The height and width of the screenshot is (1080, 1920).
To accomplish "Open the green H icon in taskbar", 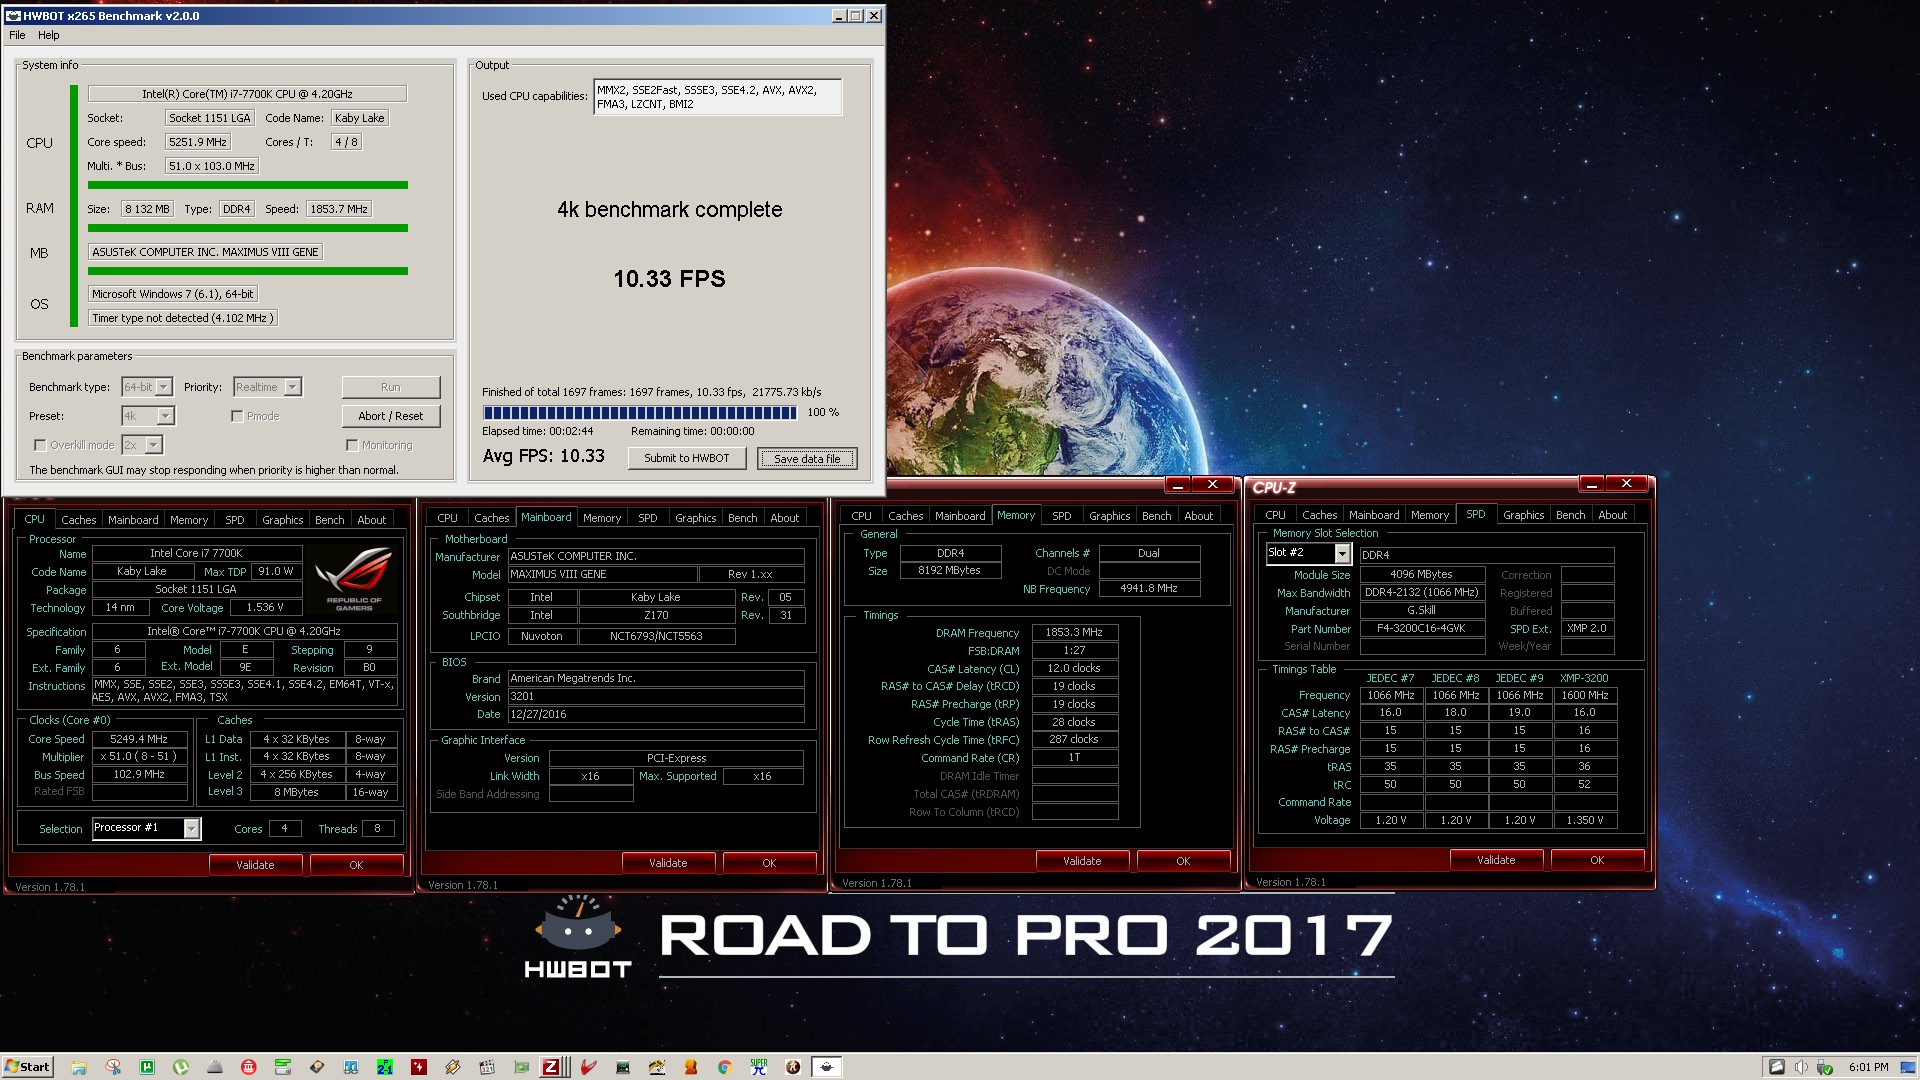I will (x=147, y=1067).
